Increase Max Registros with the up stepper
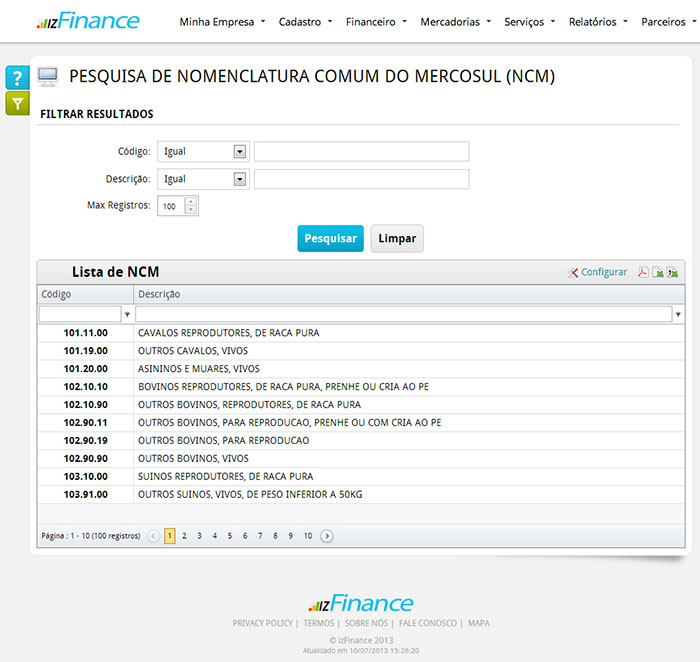 coord(191,201)
